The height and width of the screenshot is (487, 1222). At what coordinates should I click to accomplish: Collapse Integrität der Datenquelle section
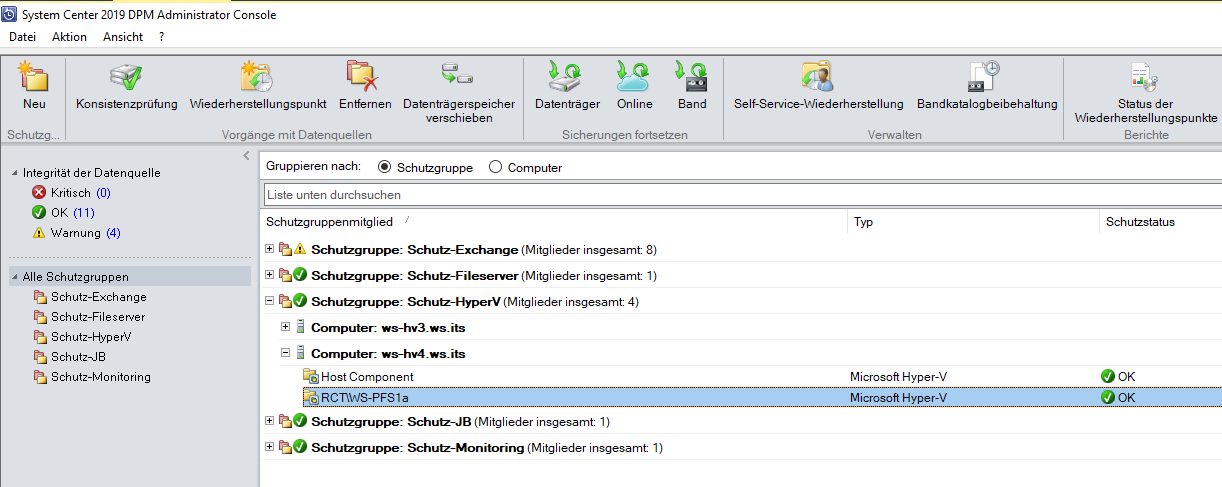[x=14, y=173]
